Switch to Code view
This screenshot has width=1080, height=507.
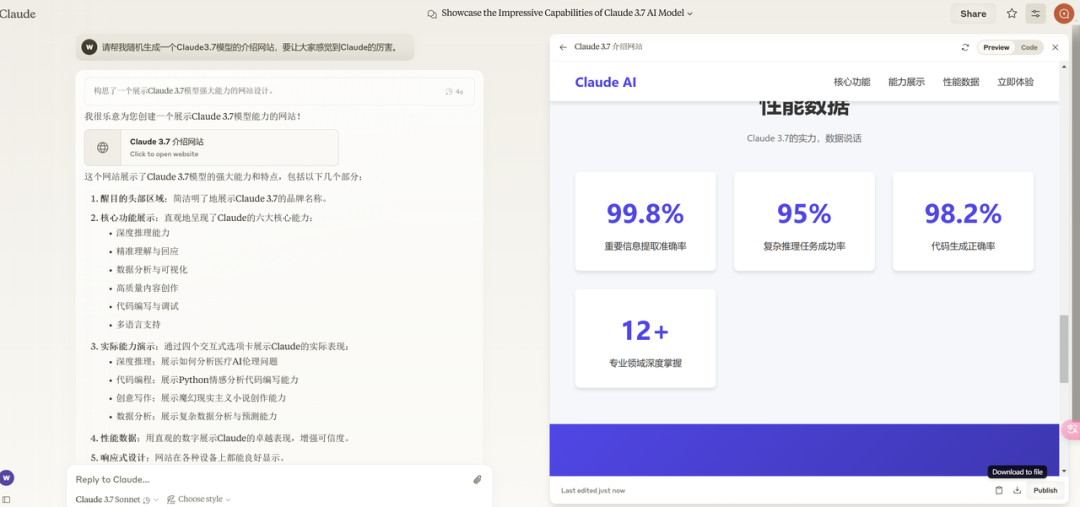coord(1029,48)
